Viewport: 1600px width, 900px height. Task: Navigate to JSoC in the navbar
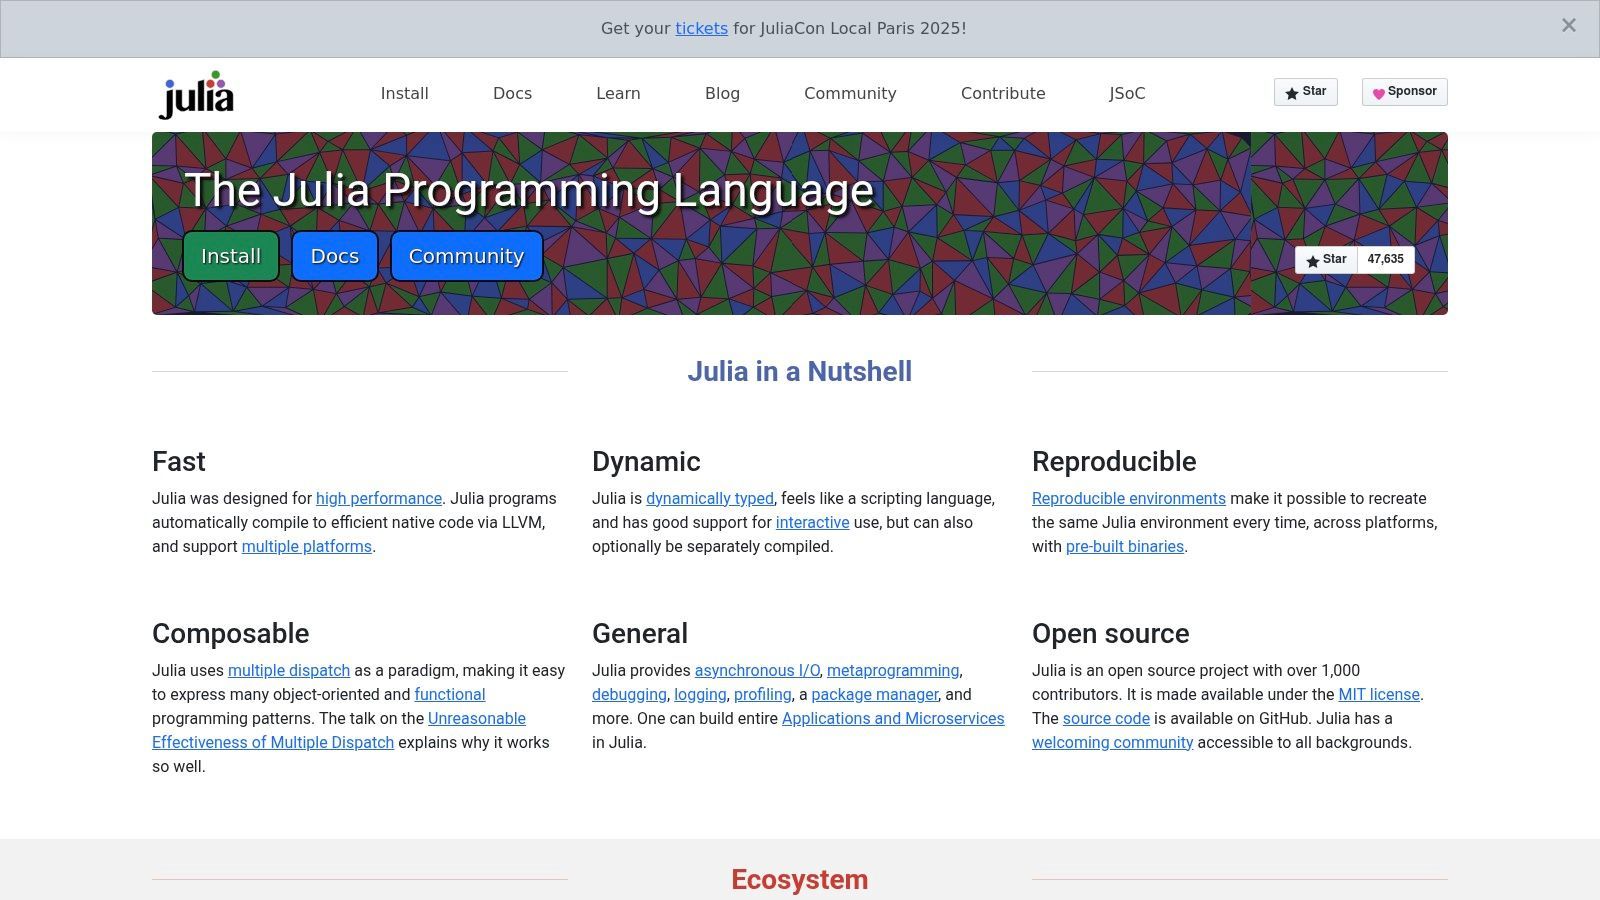(x=1127, y=93)
